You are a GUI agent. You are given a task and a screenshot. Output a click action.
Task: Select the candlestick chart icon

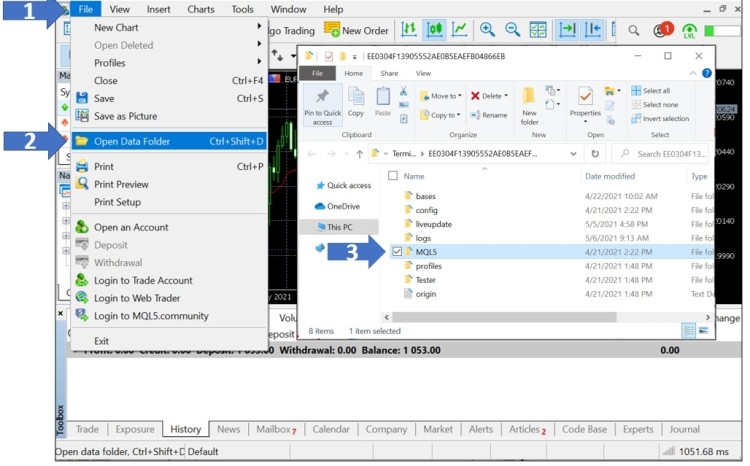[435, 30]
